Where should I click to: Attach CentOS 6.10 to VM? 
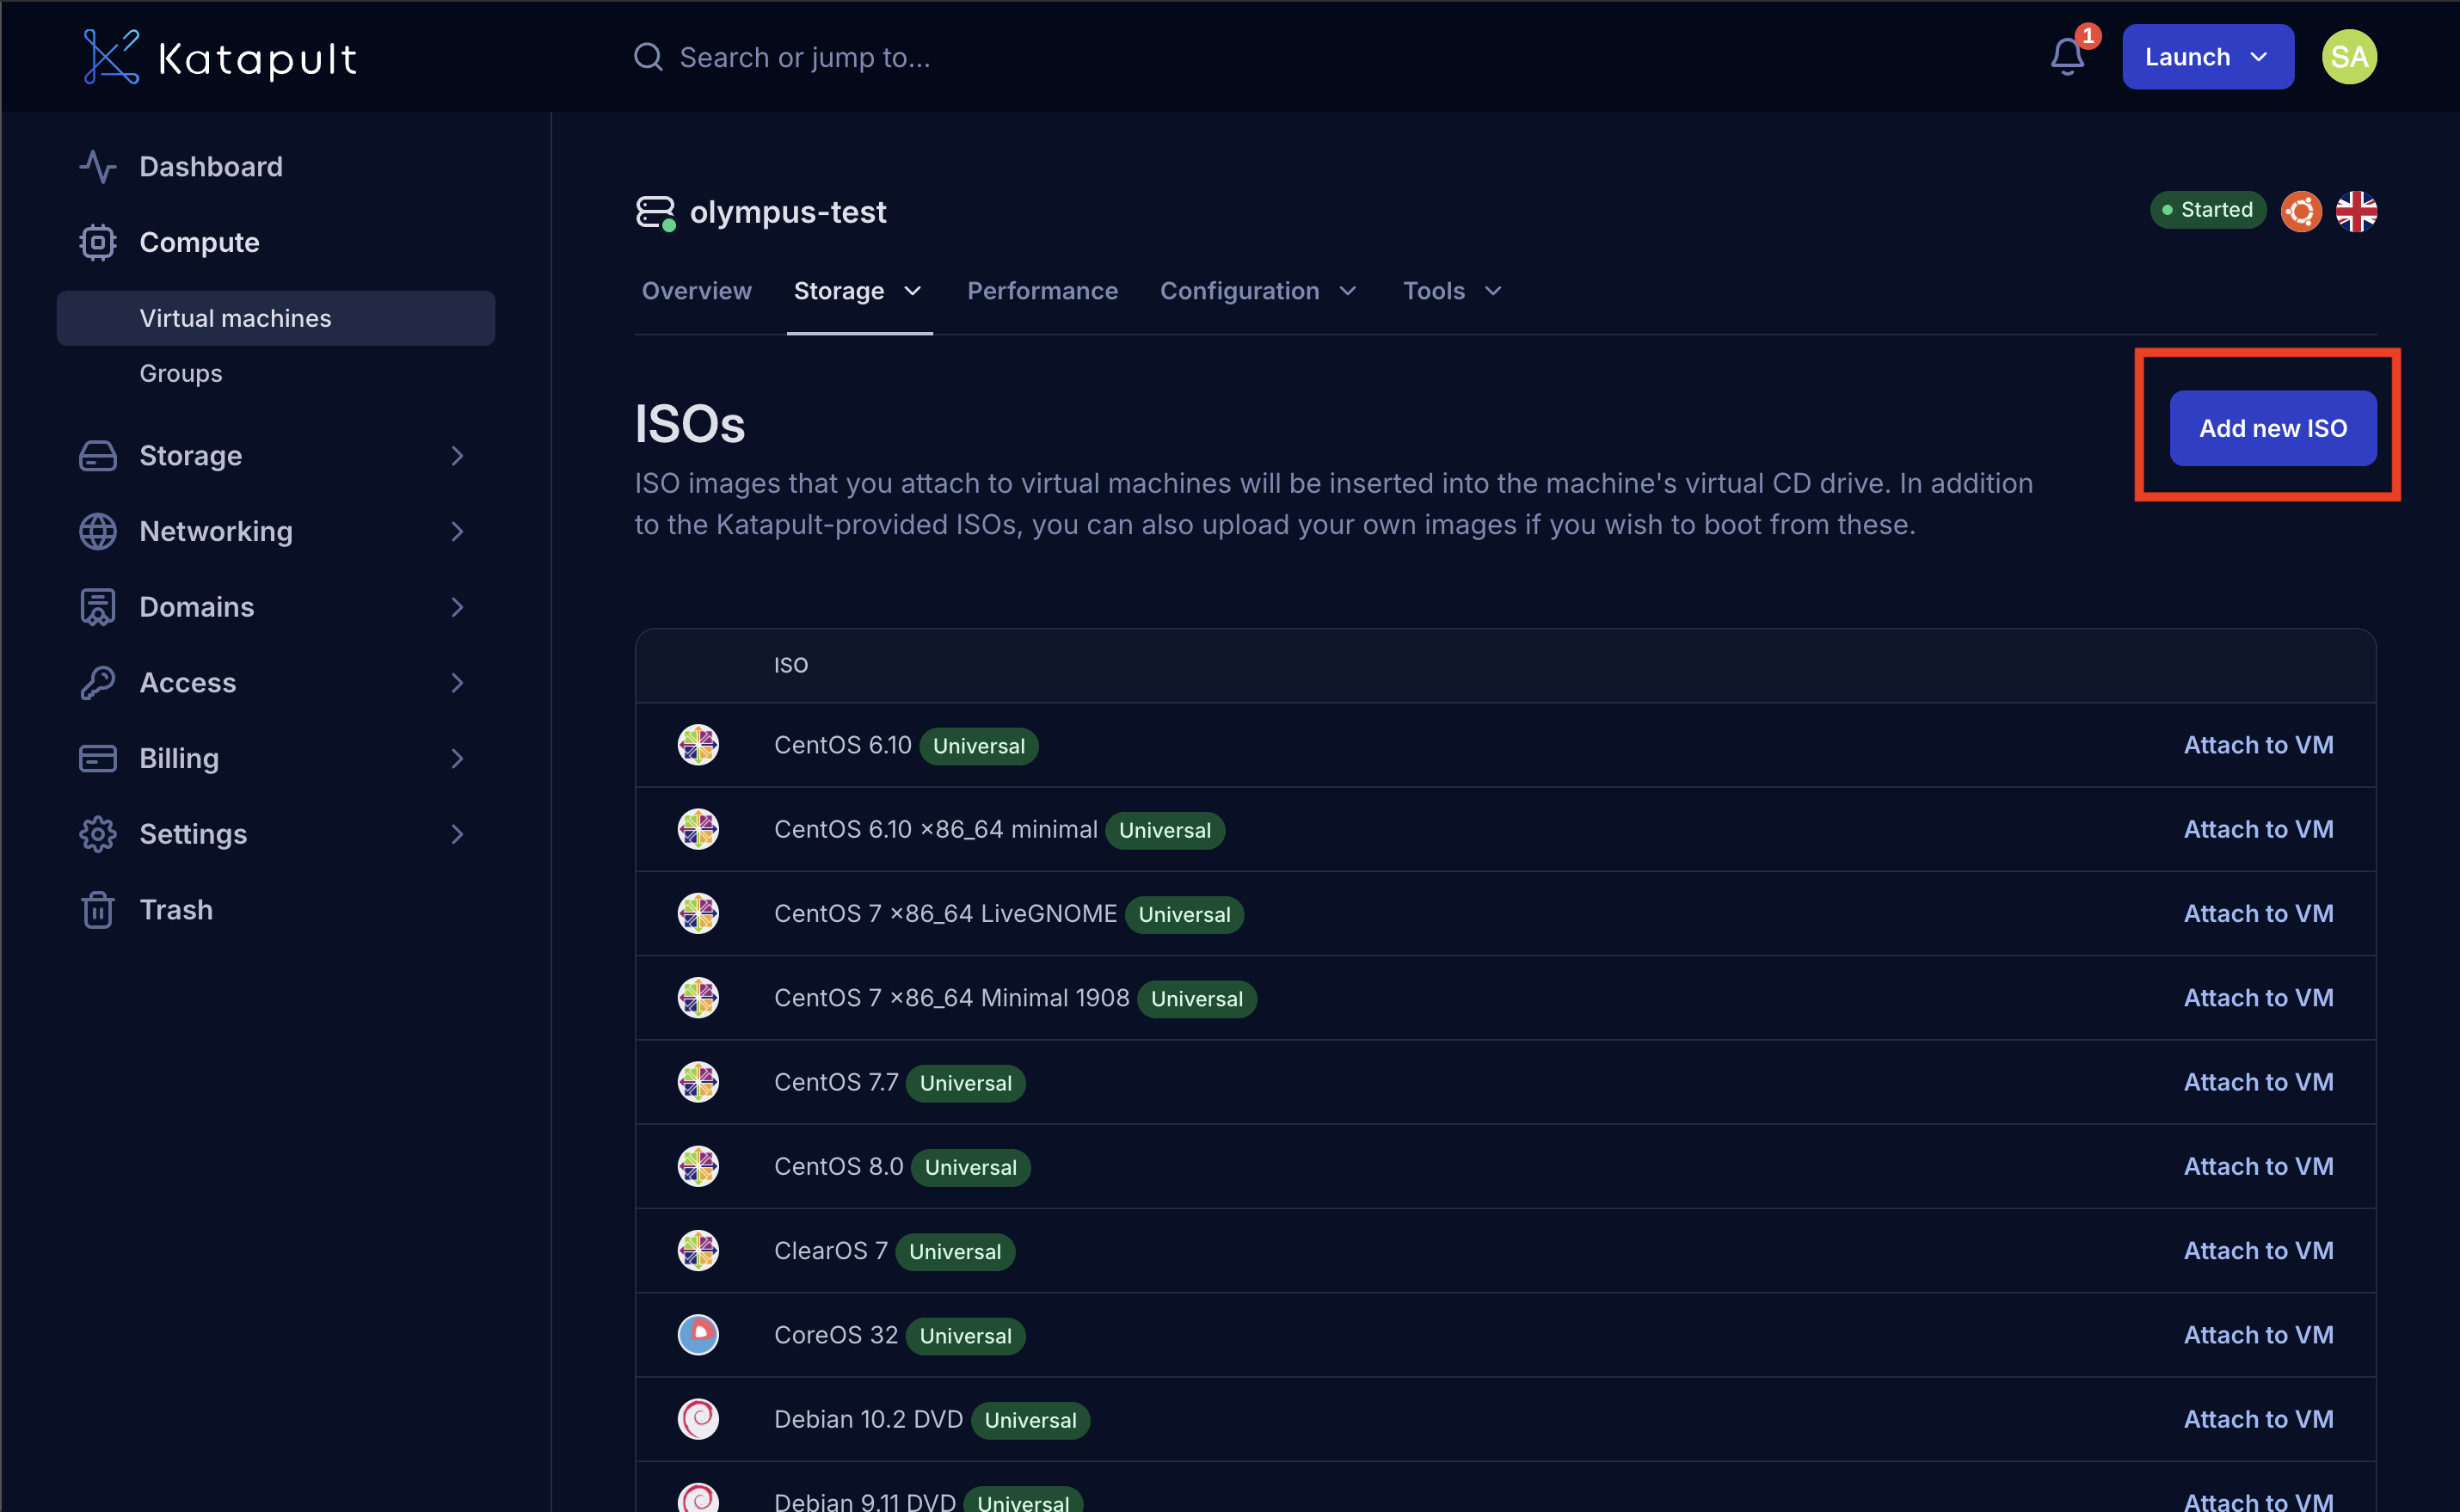(2258, 745)
